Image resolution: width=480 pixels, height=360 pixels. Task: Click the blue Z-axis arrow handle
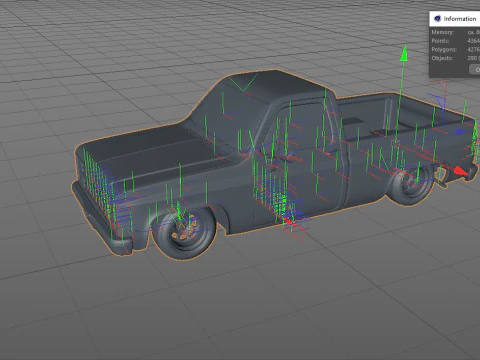coord(461,132)
